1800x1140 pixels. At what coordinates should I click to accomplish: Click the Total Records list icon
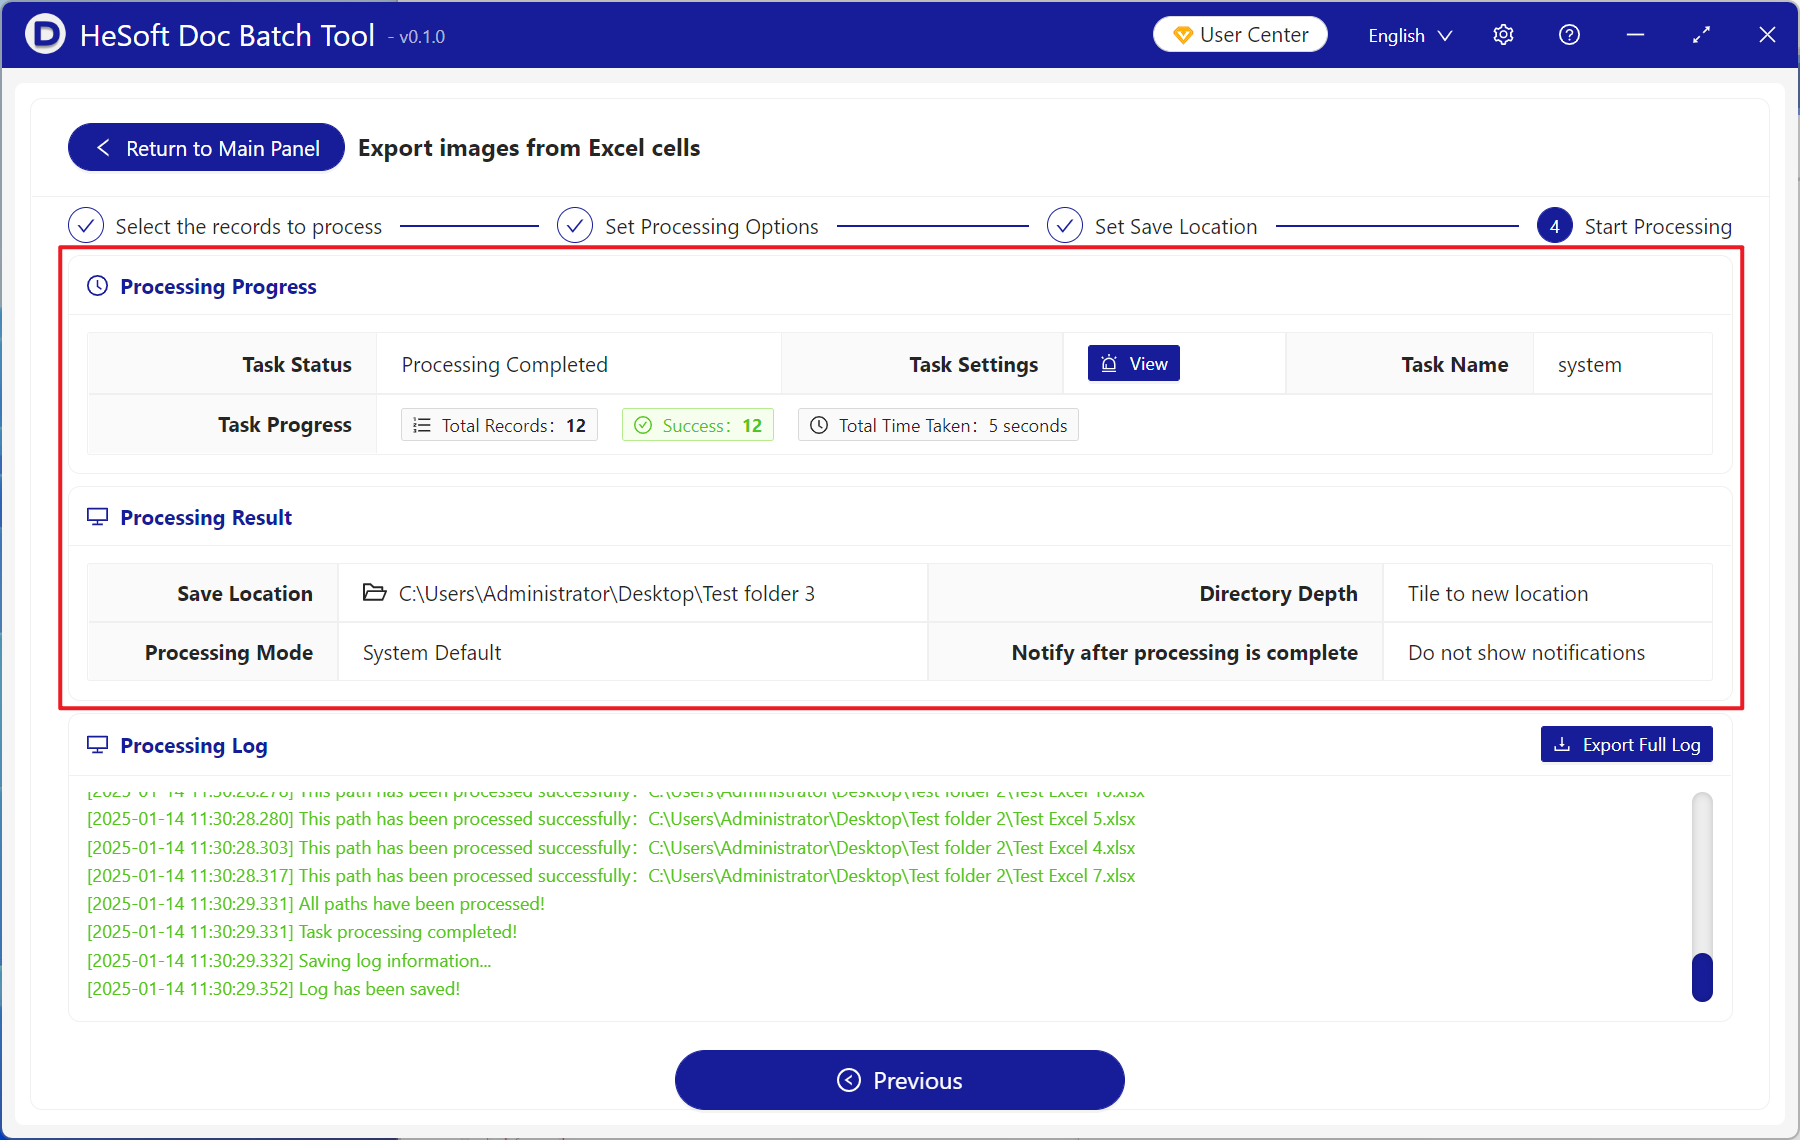point(422,425)
